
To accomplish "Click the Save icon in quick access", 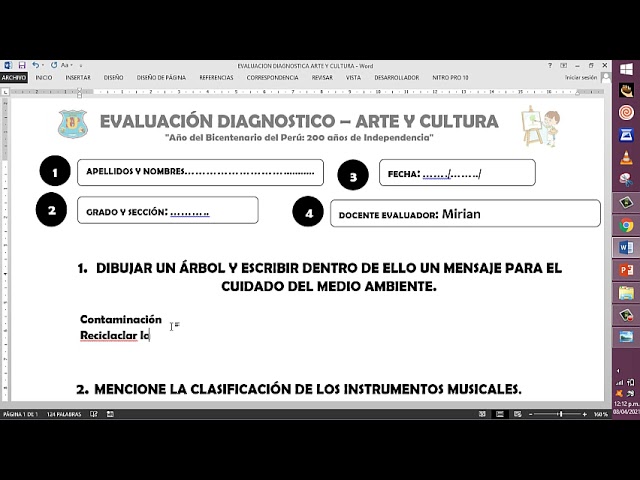I will (22, 65).
